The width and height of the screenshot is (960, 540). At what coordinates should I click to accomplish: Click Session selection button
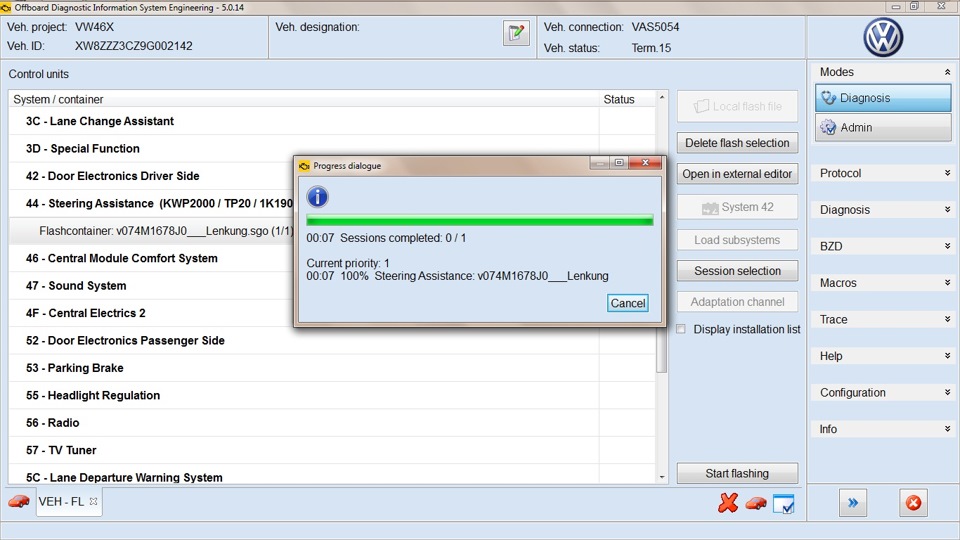(737, 271)
